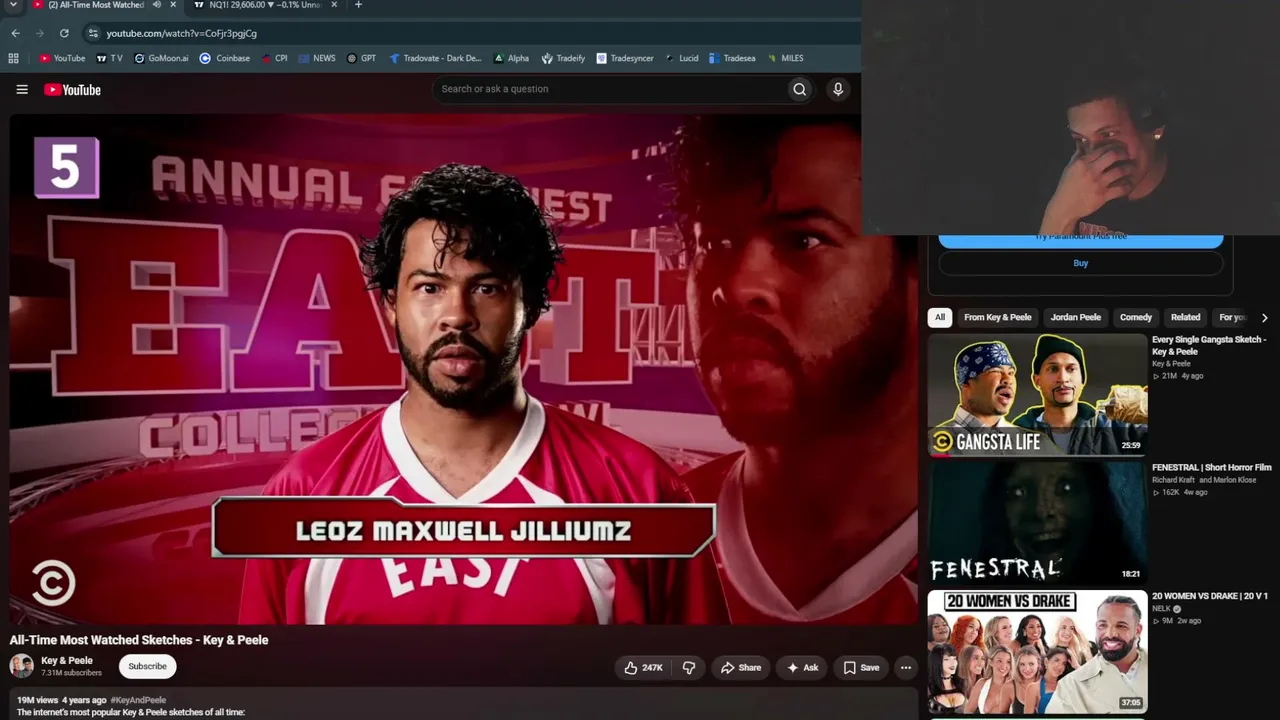Select the Comedy filter chip
The height and width of the screenshot is (720, 1280).
tap(1135, 317)
